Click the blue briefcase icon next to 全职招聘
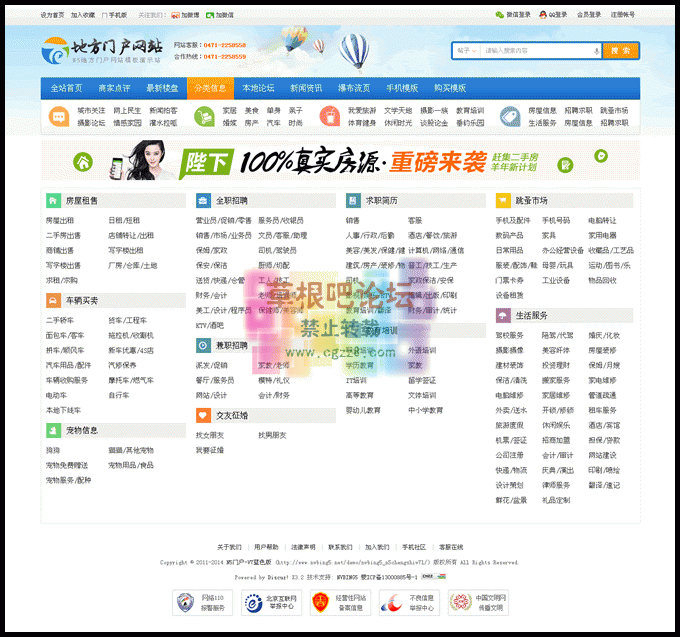The image size is (680, 637). 203,201
